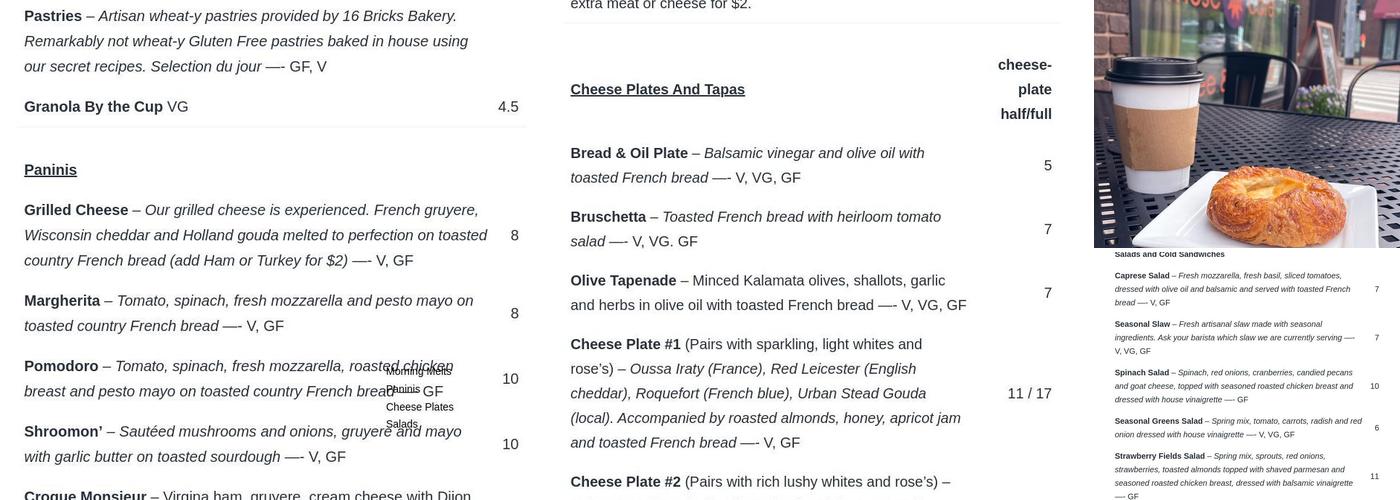The height and width of the screenshot is (500, 1400).
Task: Click the Strawberry Fields Salad entry
Action: 1159,456
